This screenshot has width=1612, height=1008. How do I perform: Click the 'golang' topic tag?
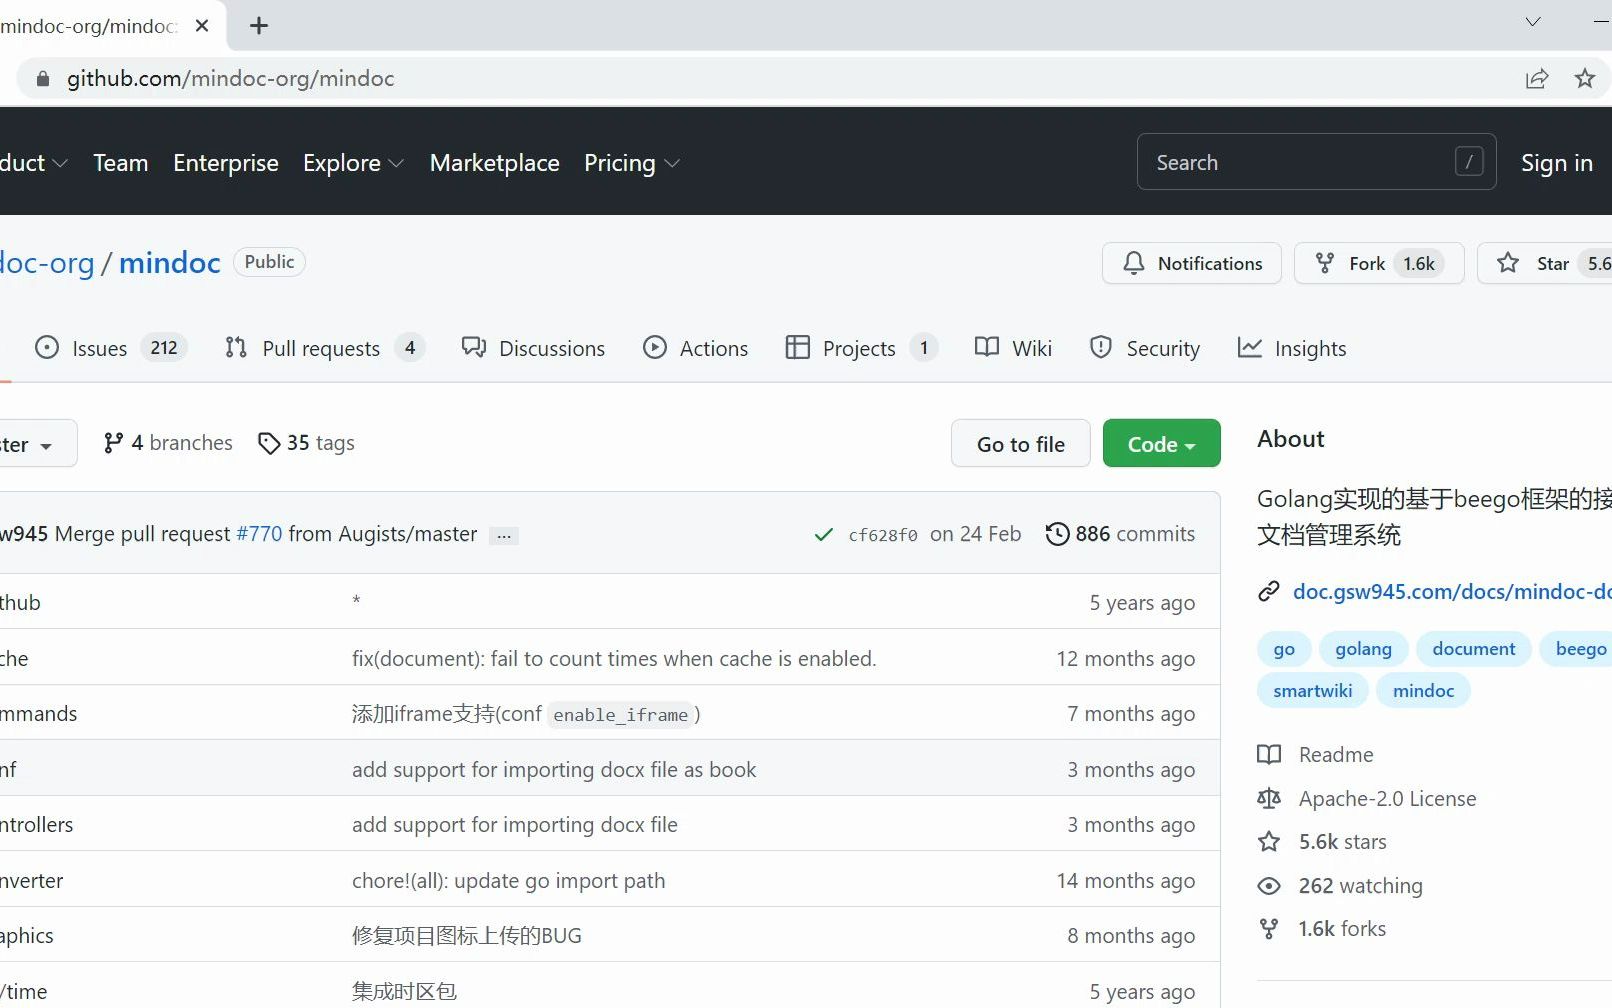(1363, 649)
